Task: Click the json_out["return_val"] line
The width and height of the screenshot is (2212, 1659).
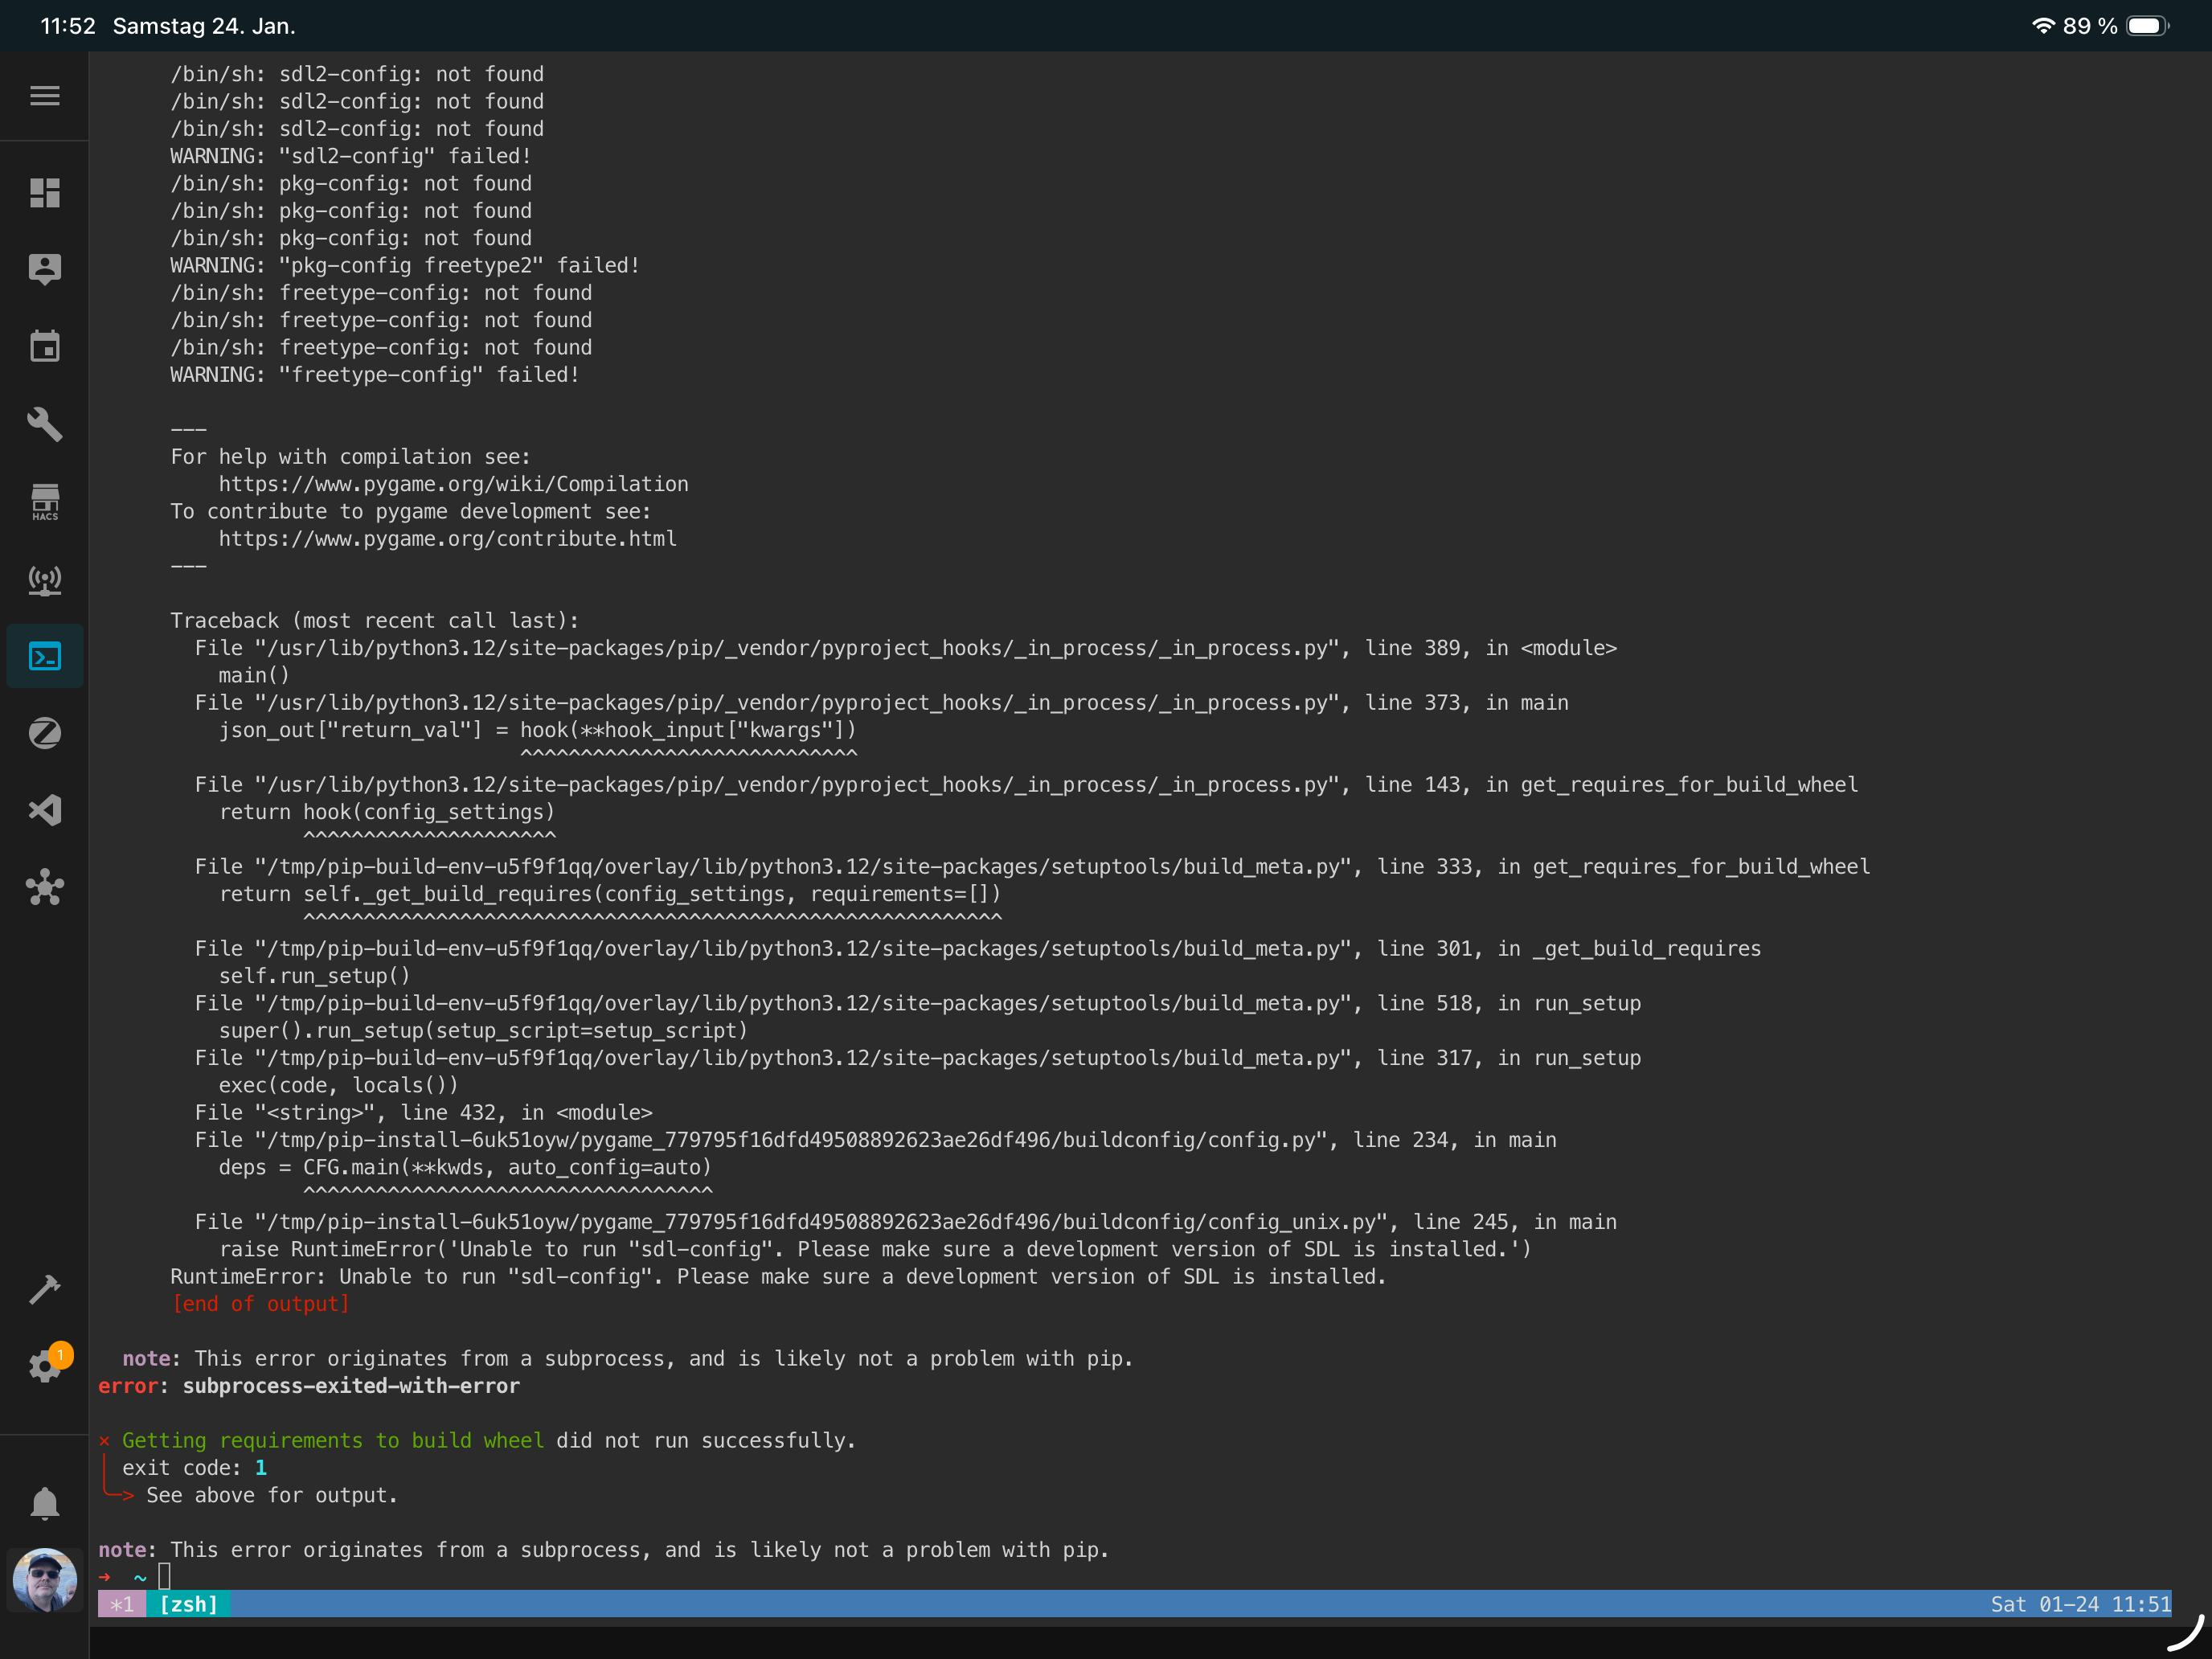Action: point(537,730)
